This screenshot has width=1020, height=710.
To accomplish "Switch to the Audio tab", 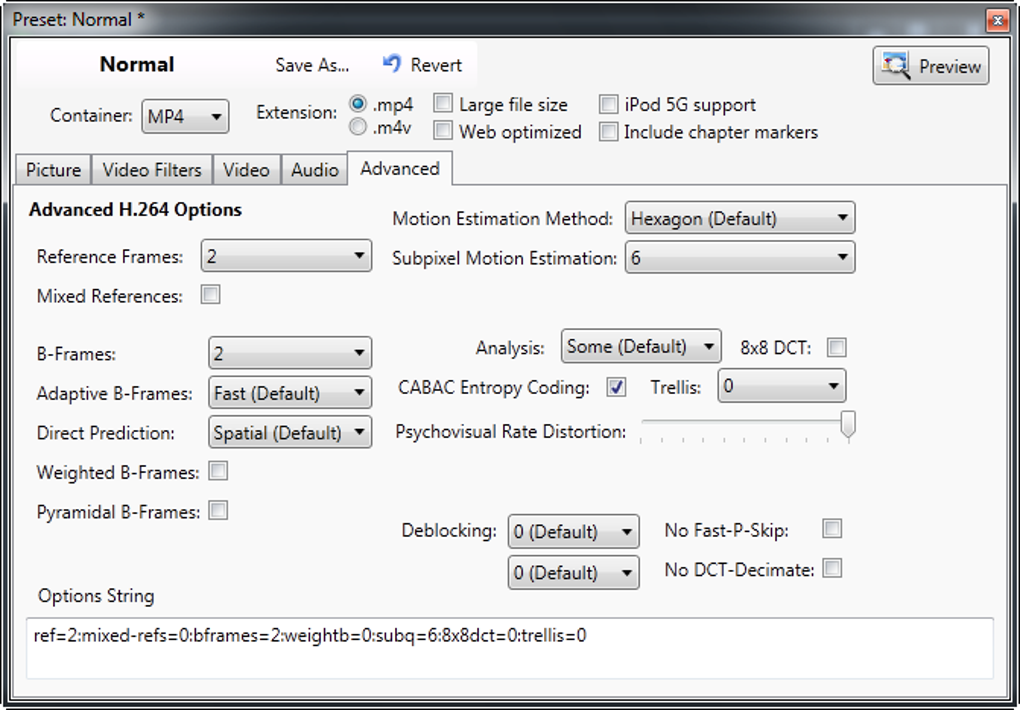I will click(x=314, y=169).
